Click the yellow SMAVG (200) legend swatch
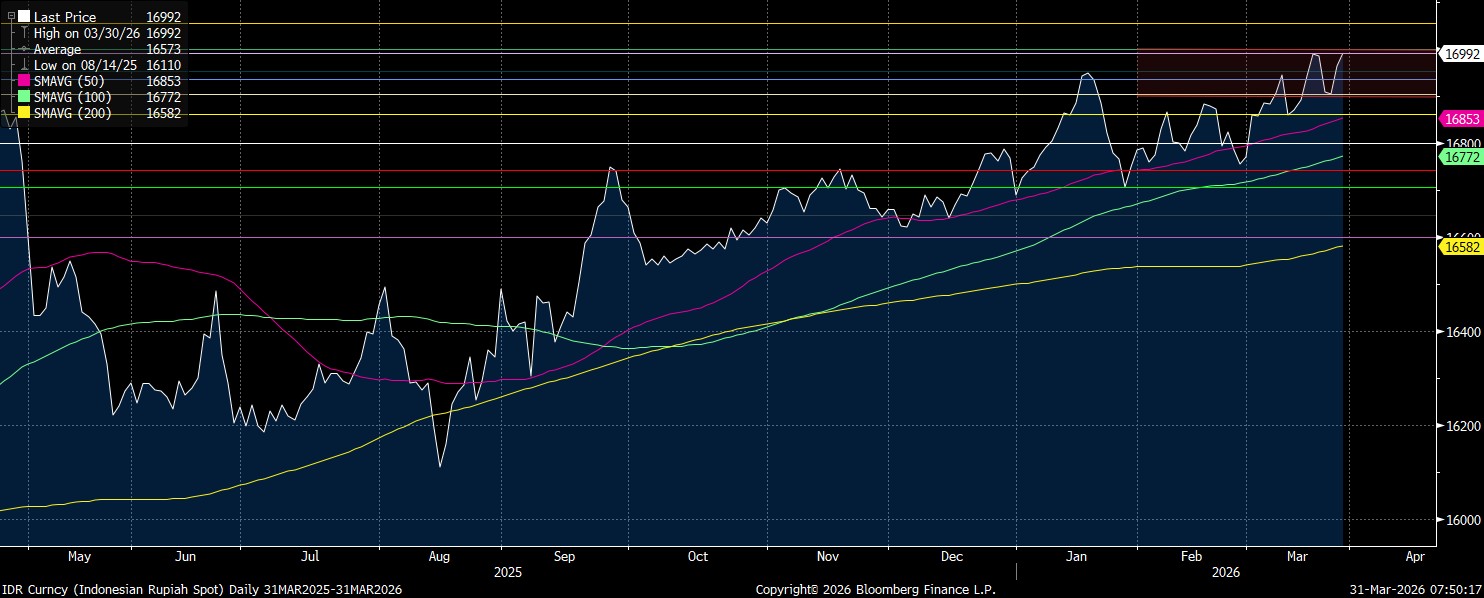 click(24, 113)
